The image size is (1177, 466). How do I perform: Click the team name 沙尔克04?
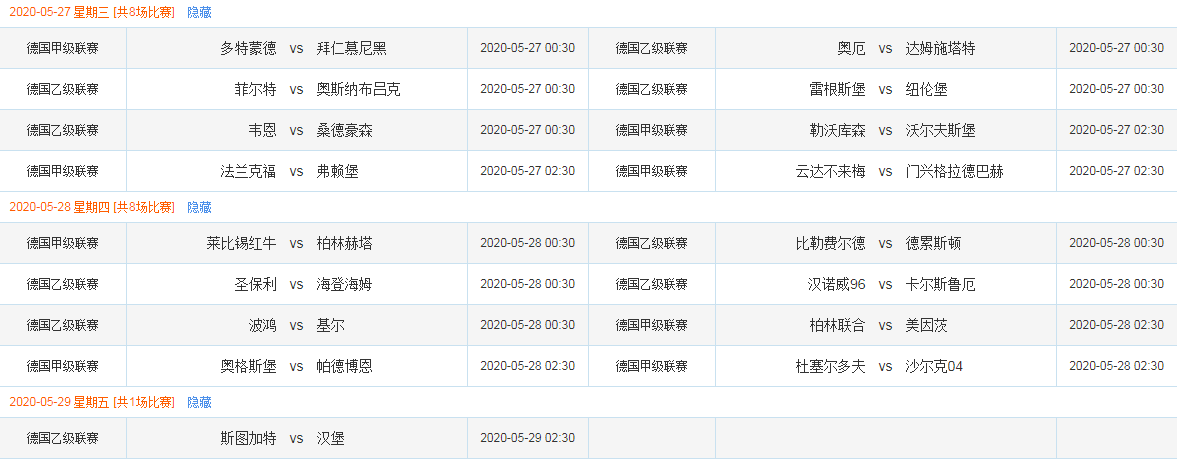pos(934,367)
